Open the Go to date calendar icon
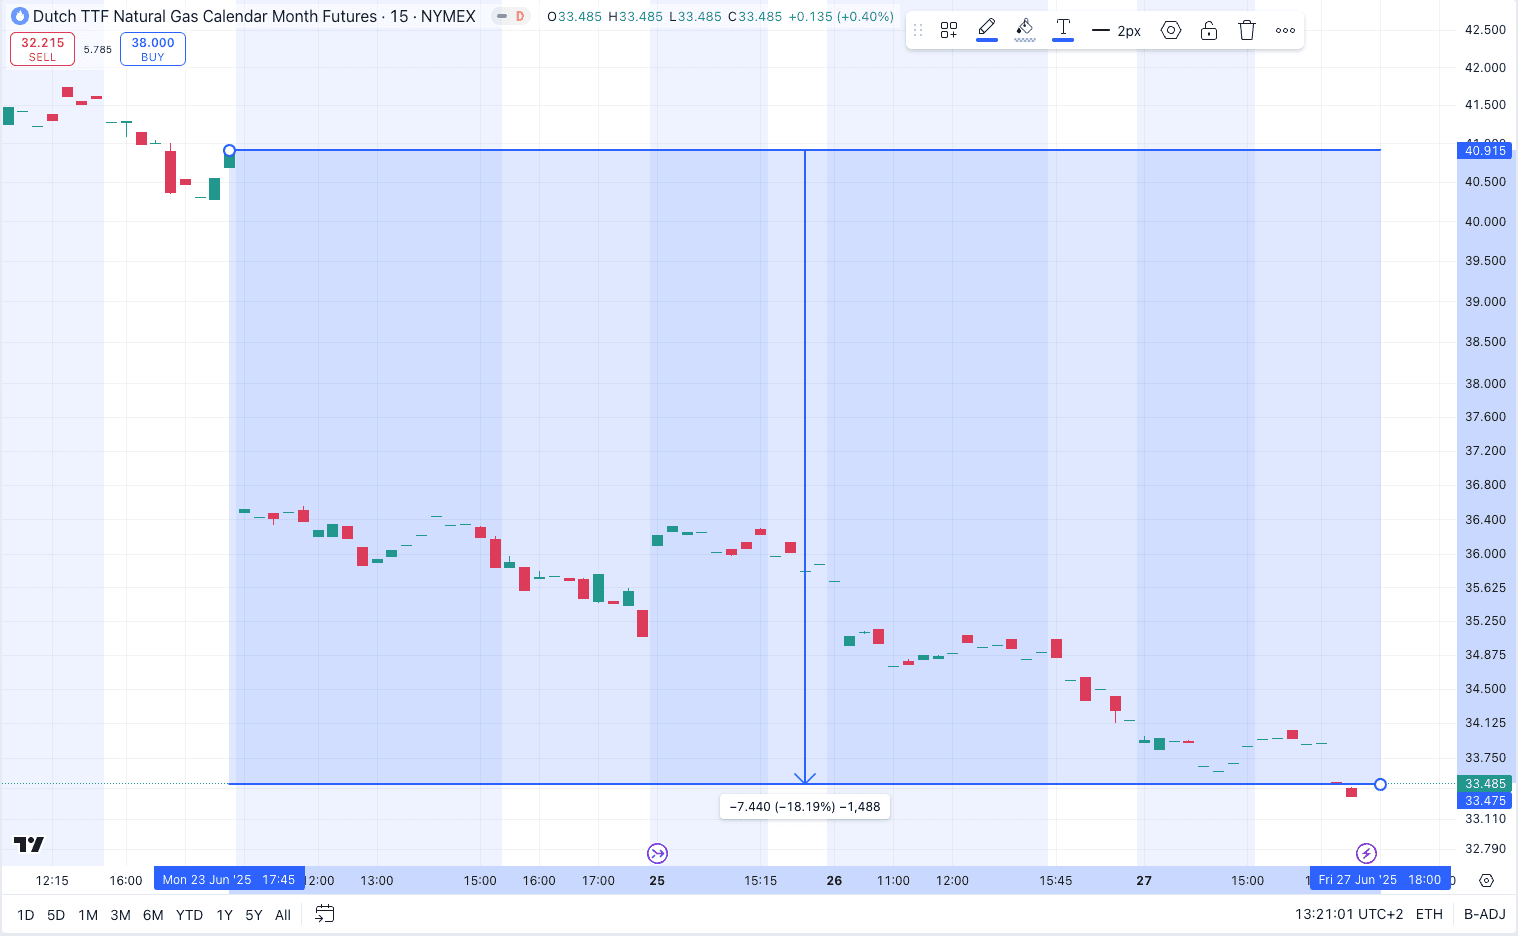Viewport: 1518px width, 936px height. (324, 914)
